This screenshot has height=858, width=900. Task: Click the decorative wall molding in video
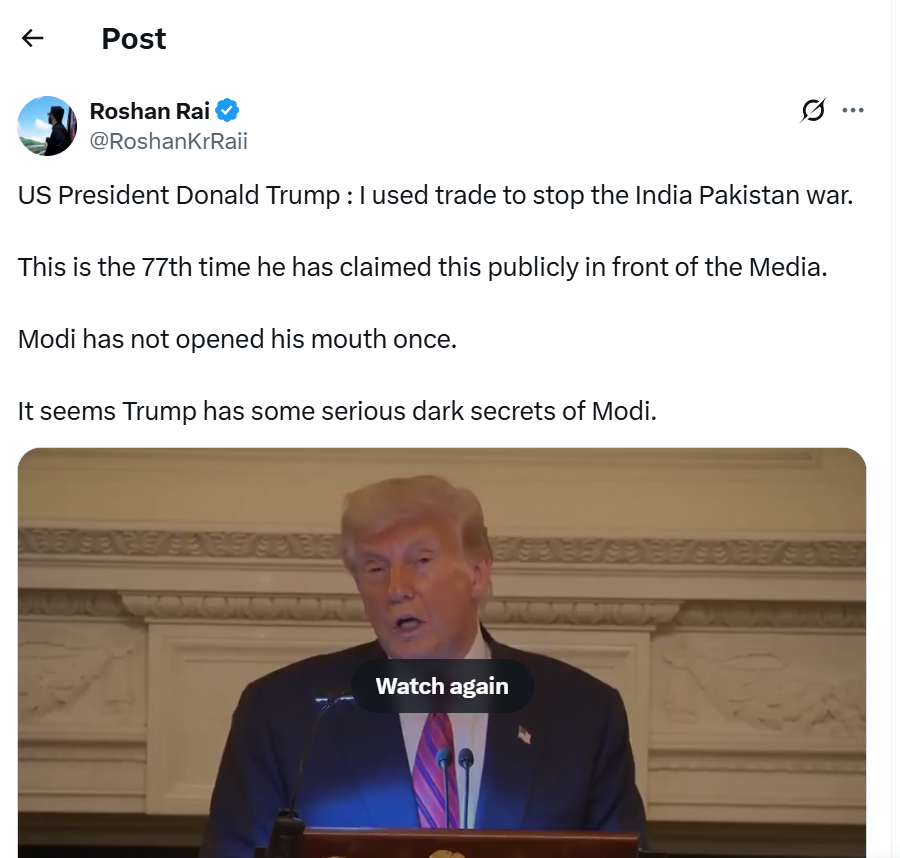[x=677, y=551]
